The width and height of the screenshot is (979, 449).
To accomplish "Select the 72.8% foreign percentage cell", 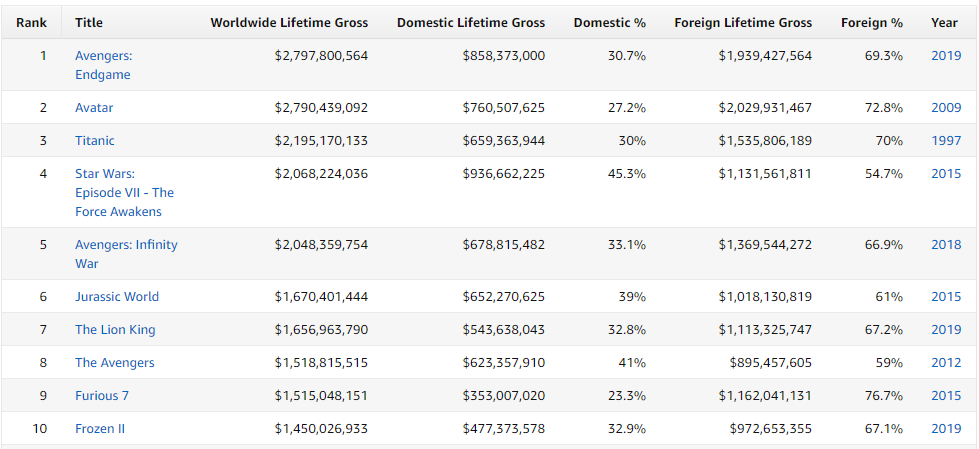I will pyautogui.click(x=883, y=107).
